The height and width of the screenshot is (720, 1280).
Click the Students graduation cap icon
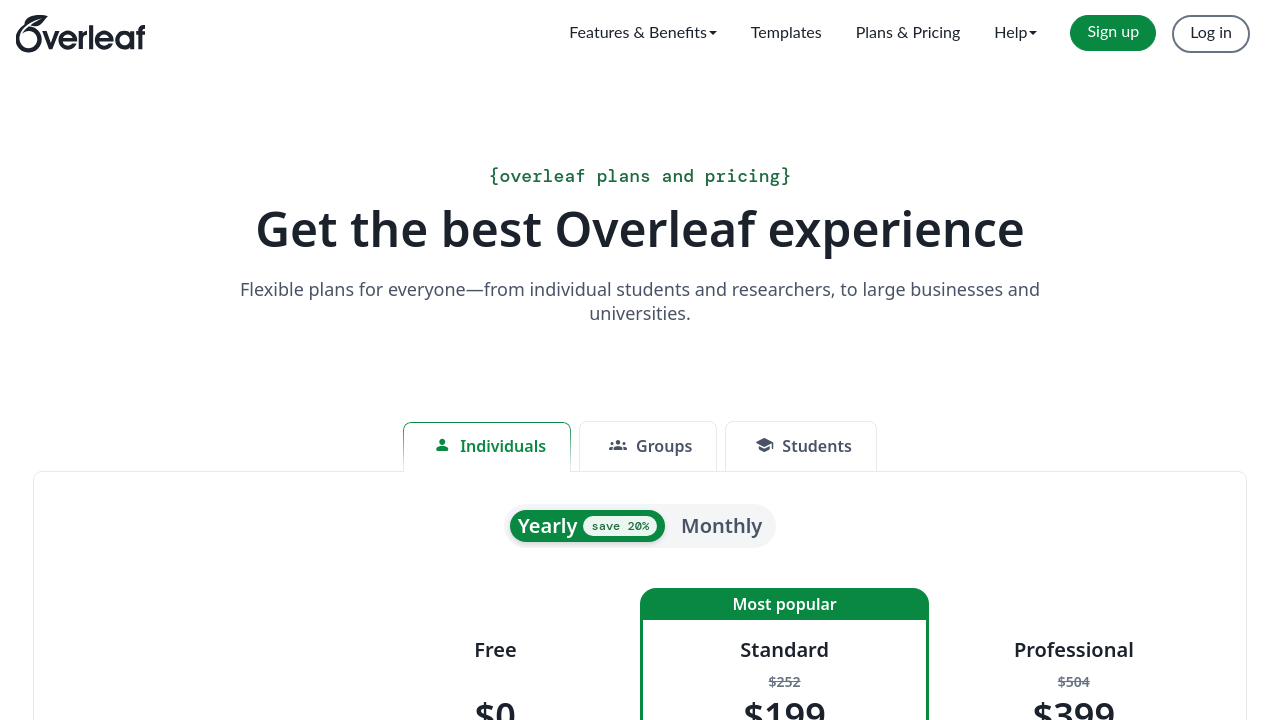[x=765, y=445]
